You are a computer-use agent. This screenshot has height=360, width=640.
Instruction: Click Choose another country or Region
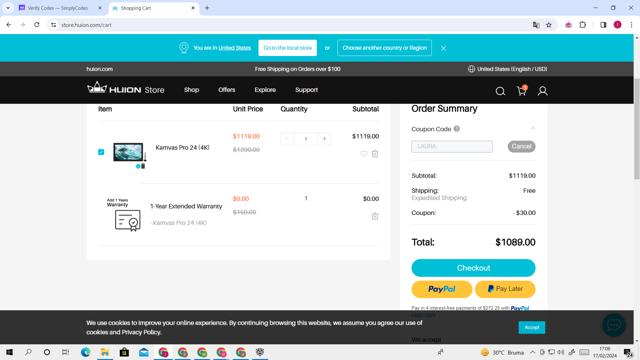(x=384, y=48)
